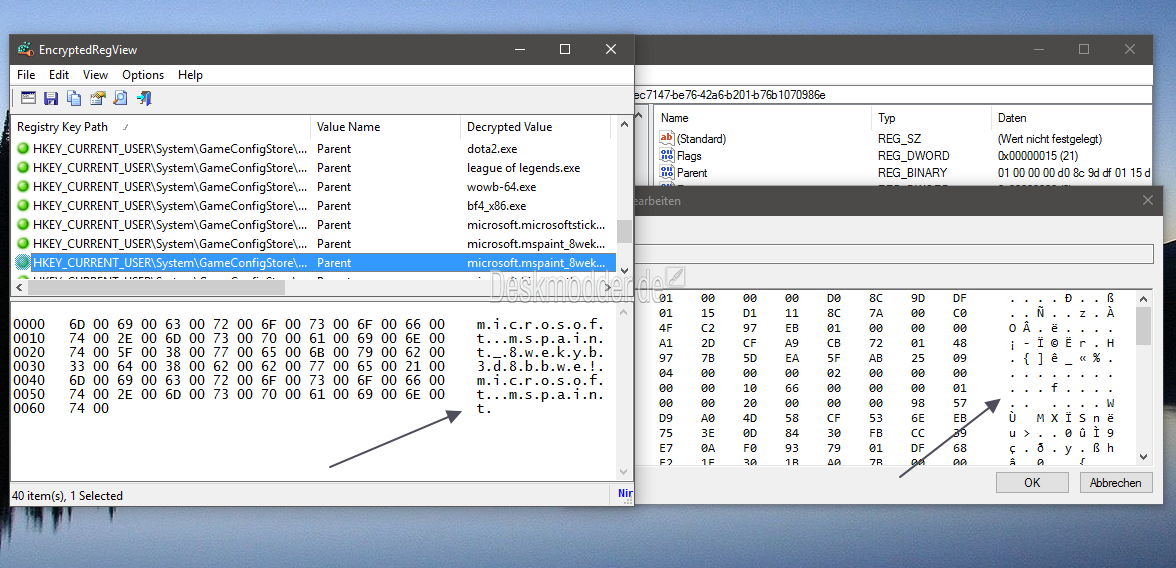Open the File menu
1176x568 pixels.
point(26,75)
